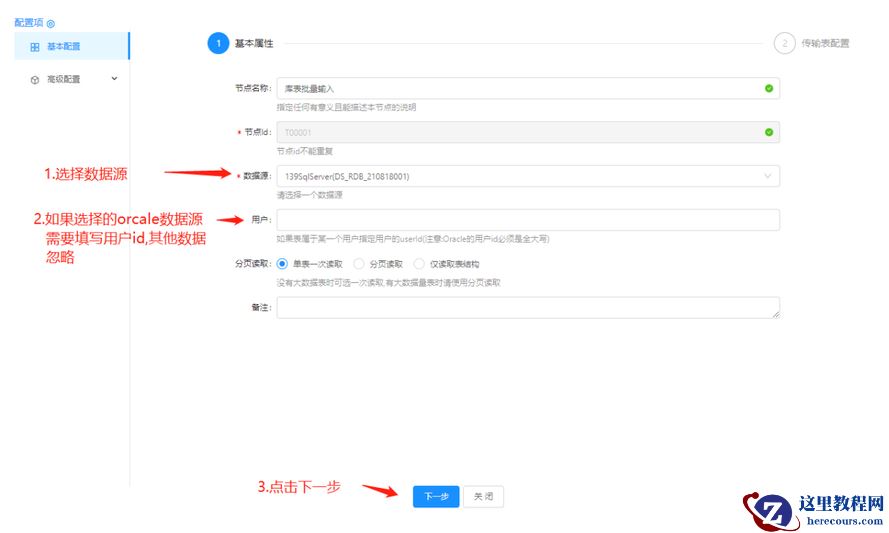Click the 关闭 button

click(x=484, y=497)
